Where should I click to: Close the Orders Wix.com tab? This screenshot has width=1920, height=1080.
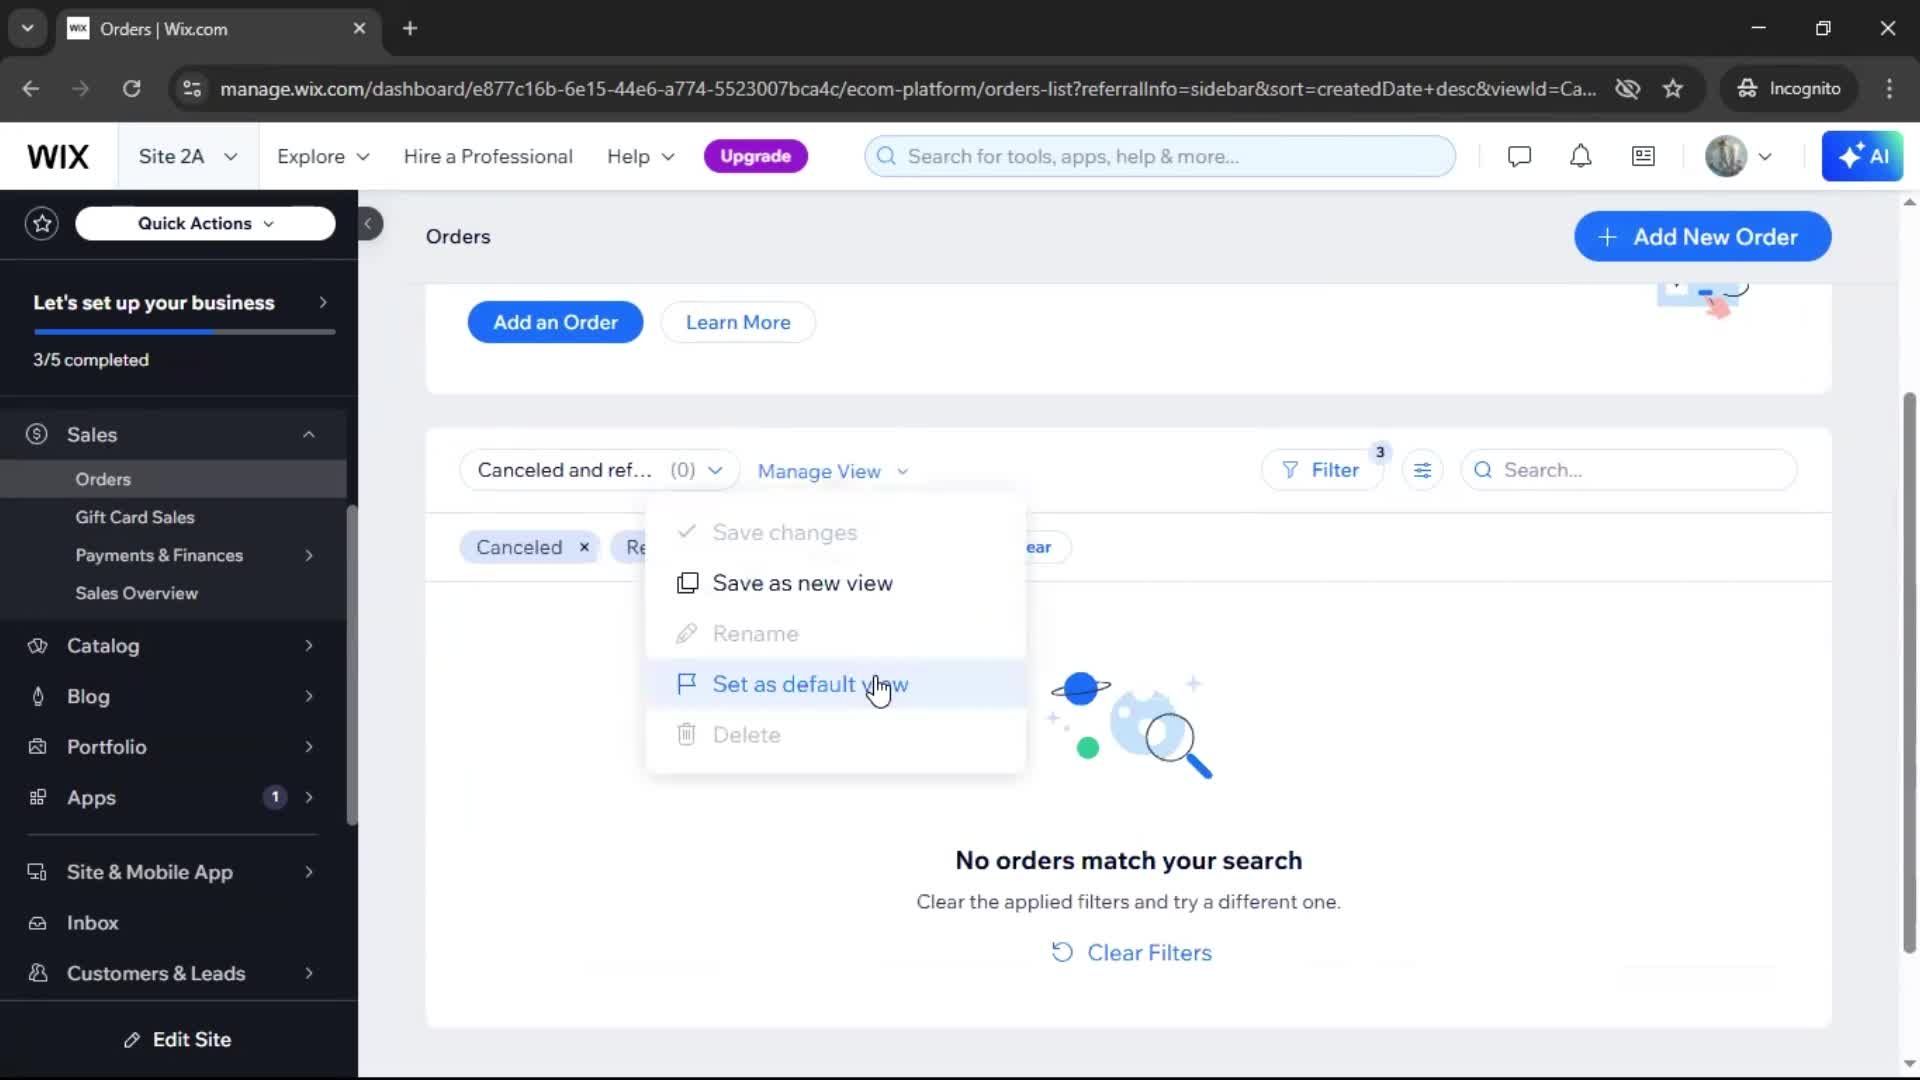point(359,29)
